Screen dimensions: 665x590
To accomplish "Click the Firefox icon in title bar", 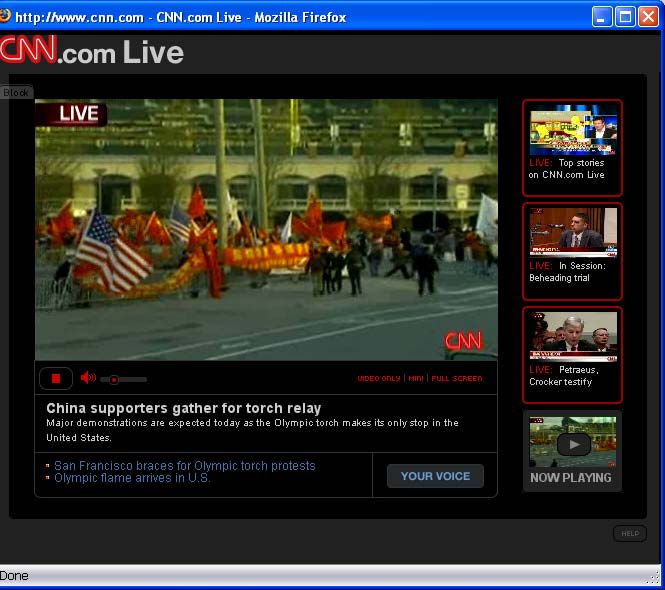I will tap(5, 16).
